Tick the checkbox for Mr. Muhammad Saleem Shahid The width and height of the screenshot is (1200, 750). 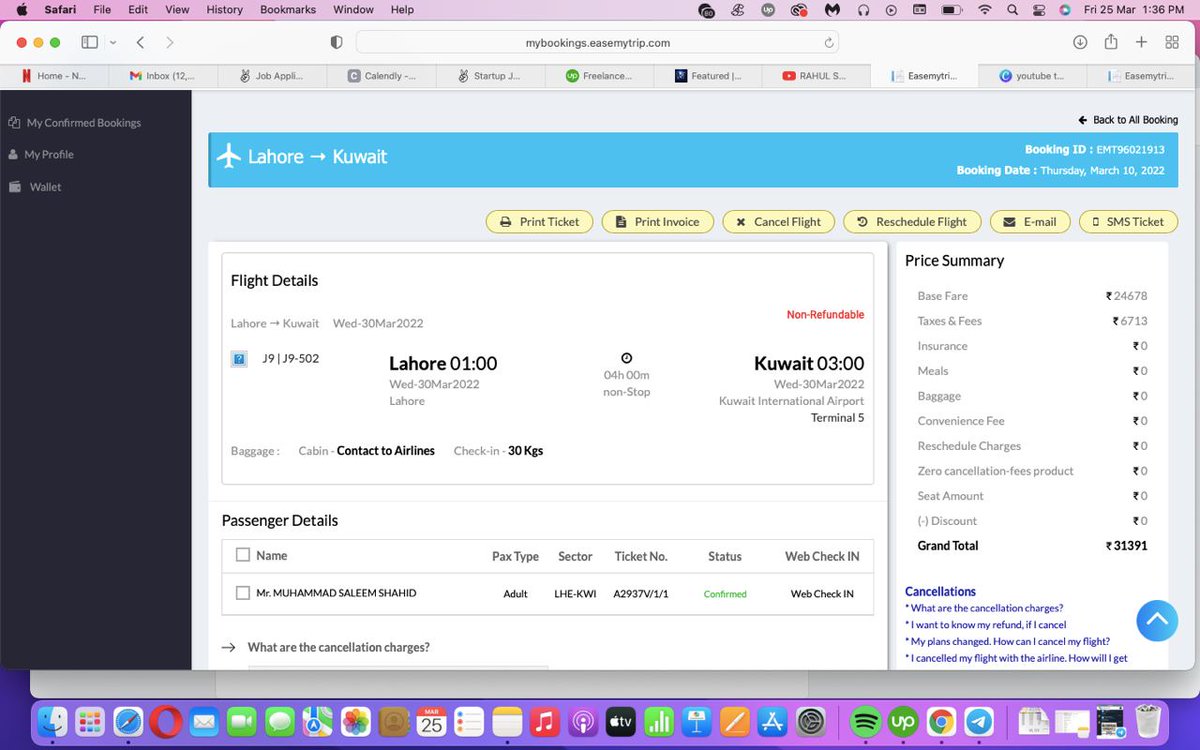243,593
